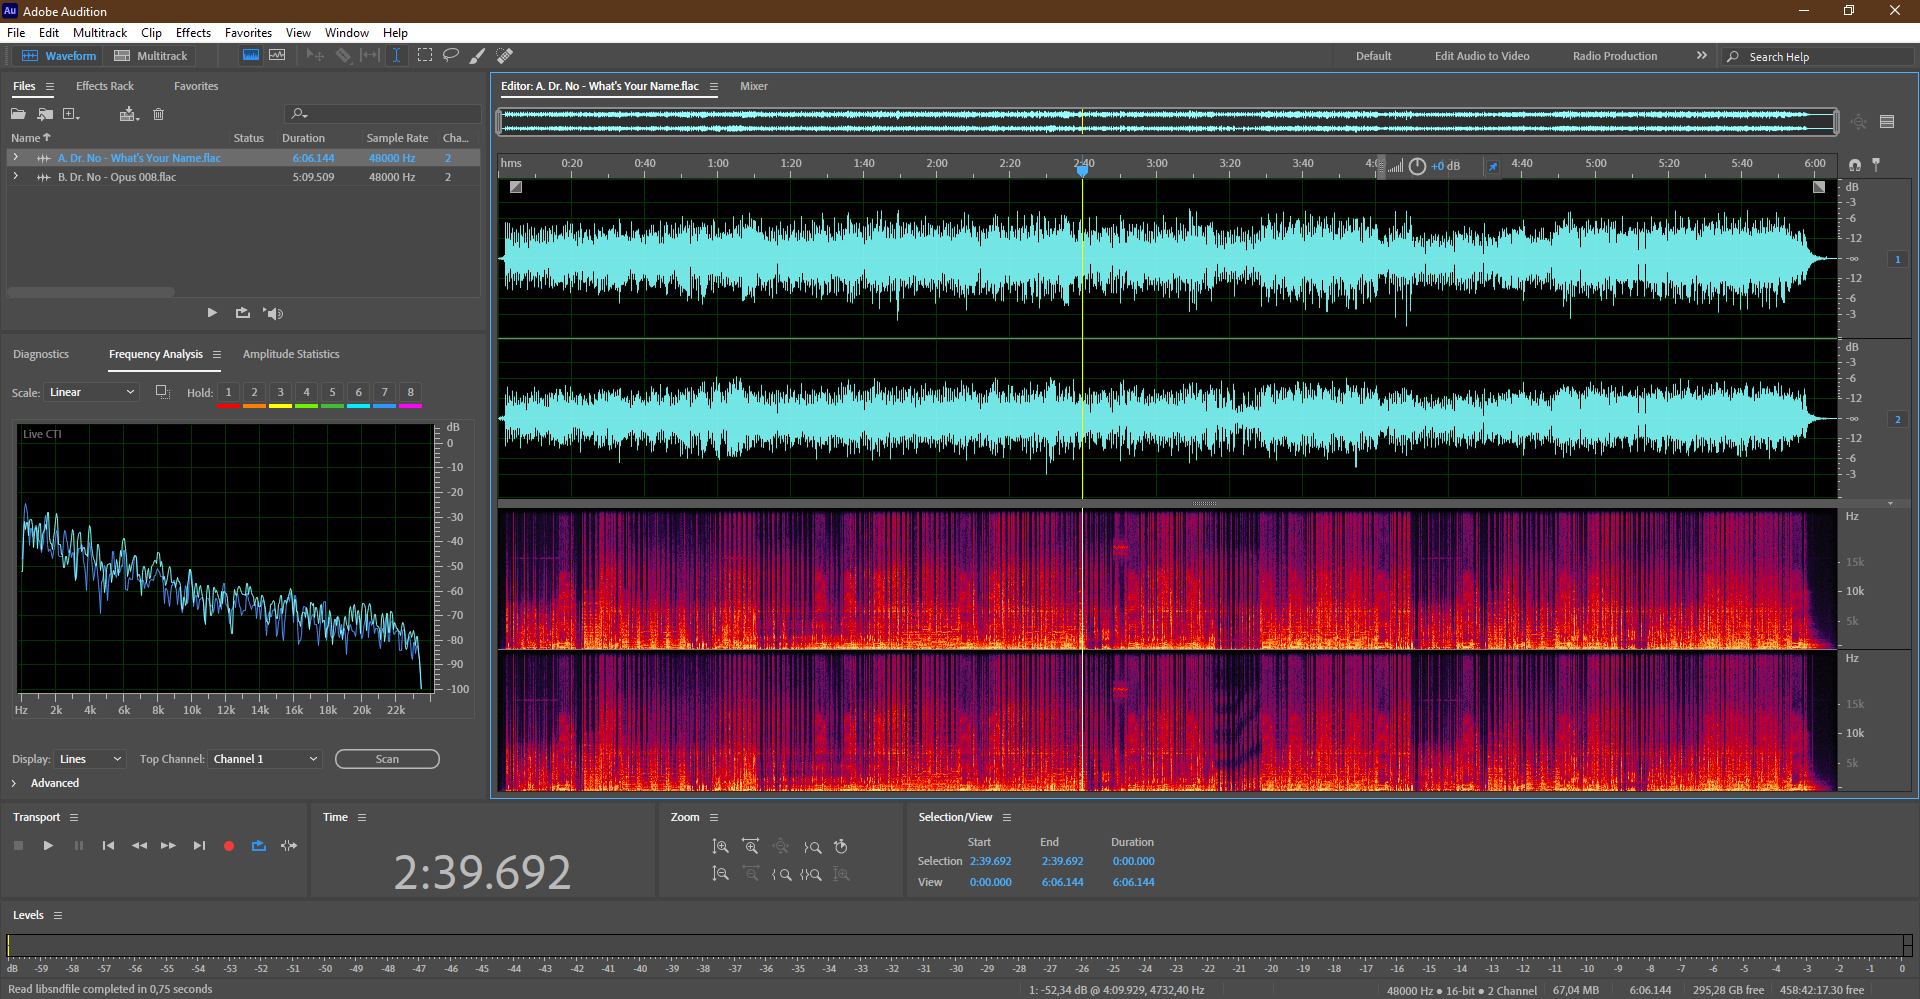Click the marker pin icon beside the timeline ruler

pyautogui.click(x=1876, y=164)
